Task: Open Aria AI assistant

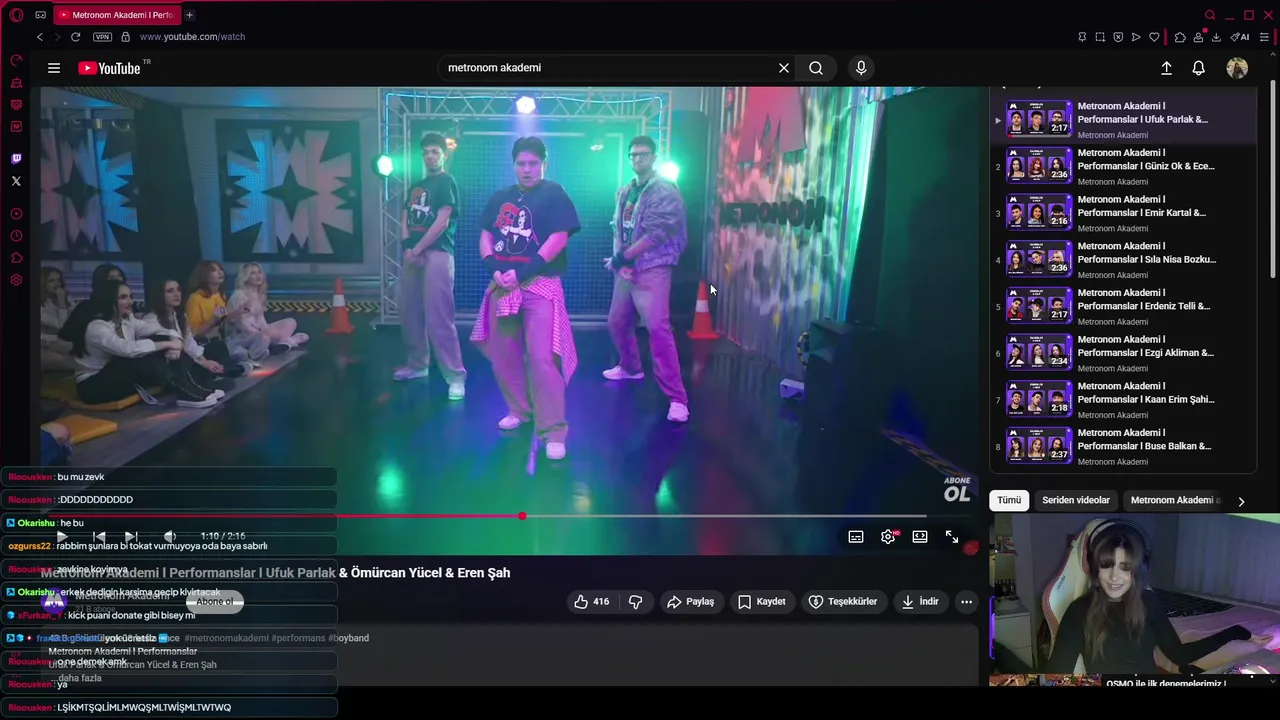Action: pyautogui.click(x=1240, y=37)
